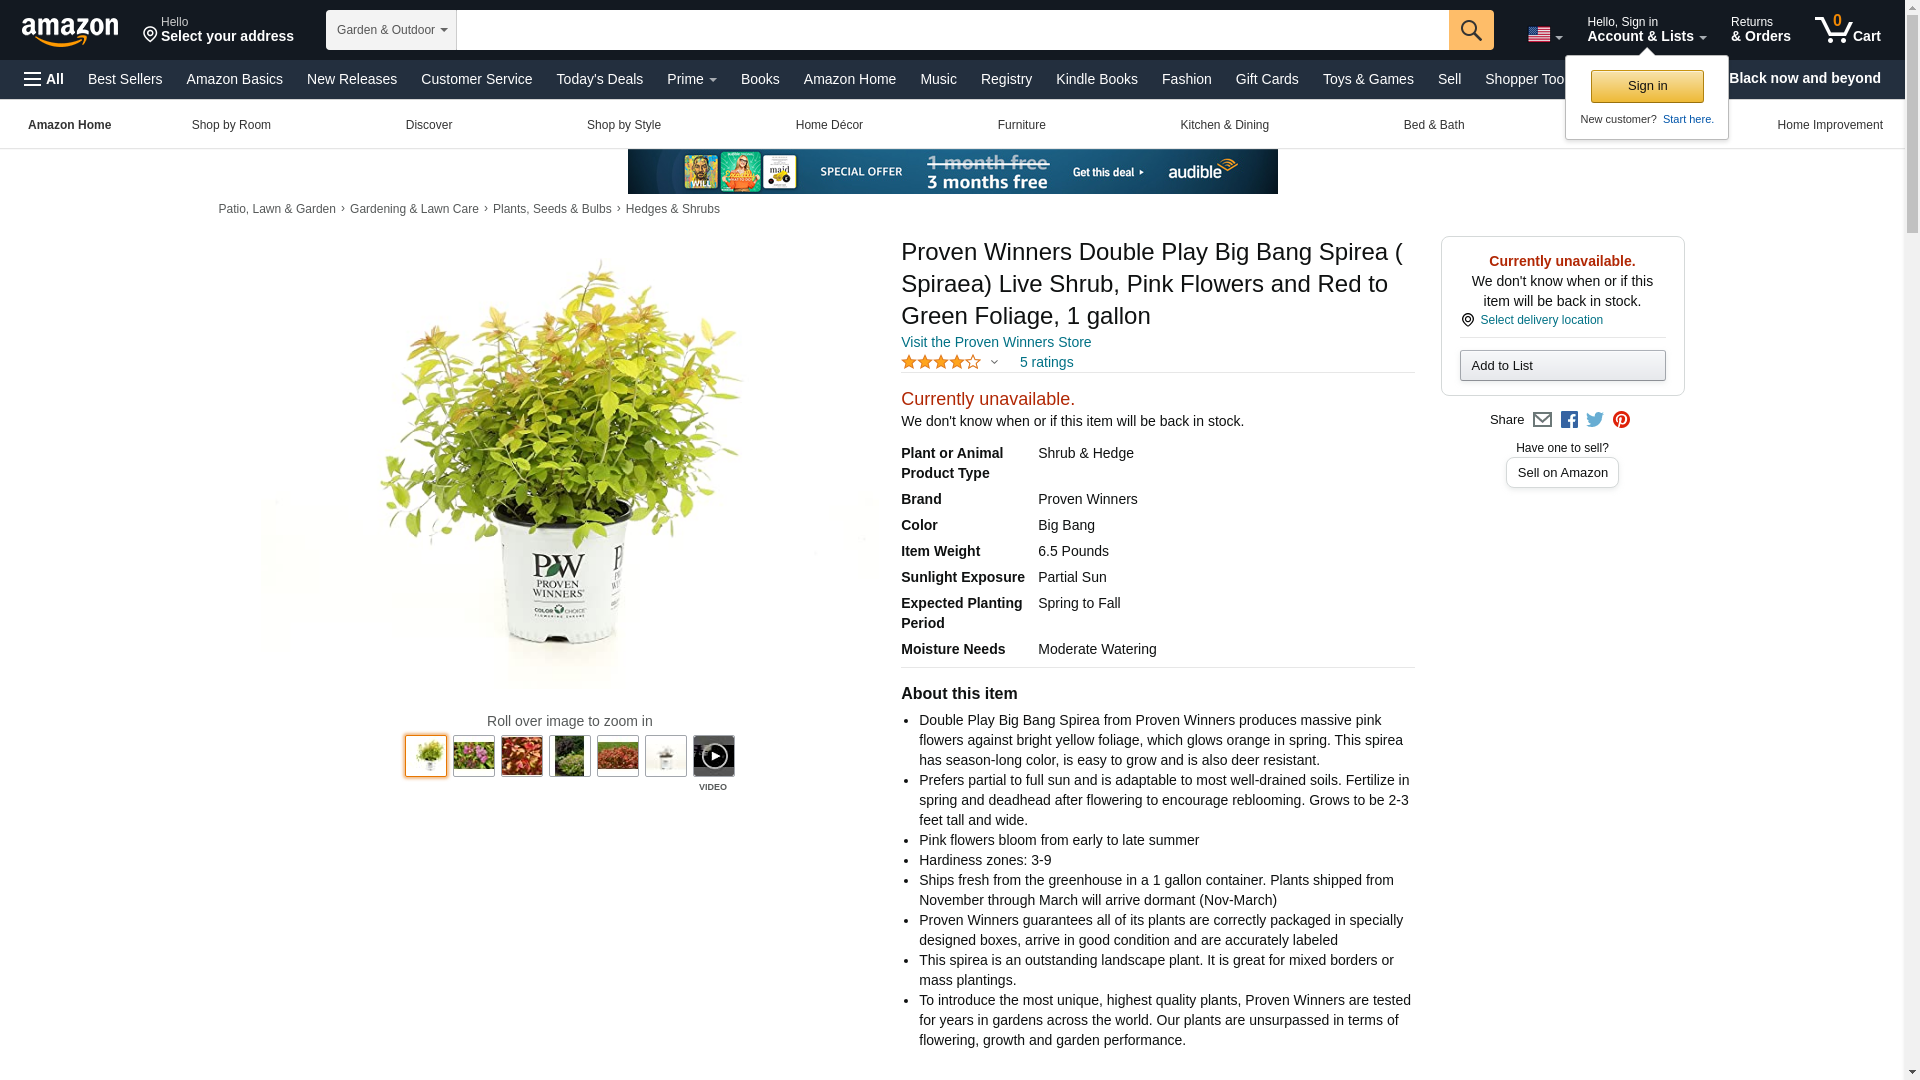Share on Pinterest icon
1920x1080 pixels.
pyautogui.click(x=1621, y=420)
